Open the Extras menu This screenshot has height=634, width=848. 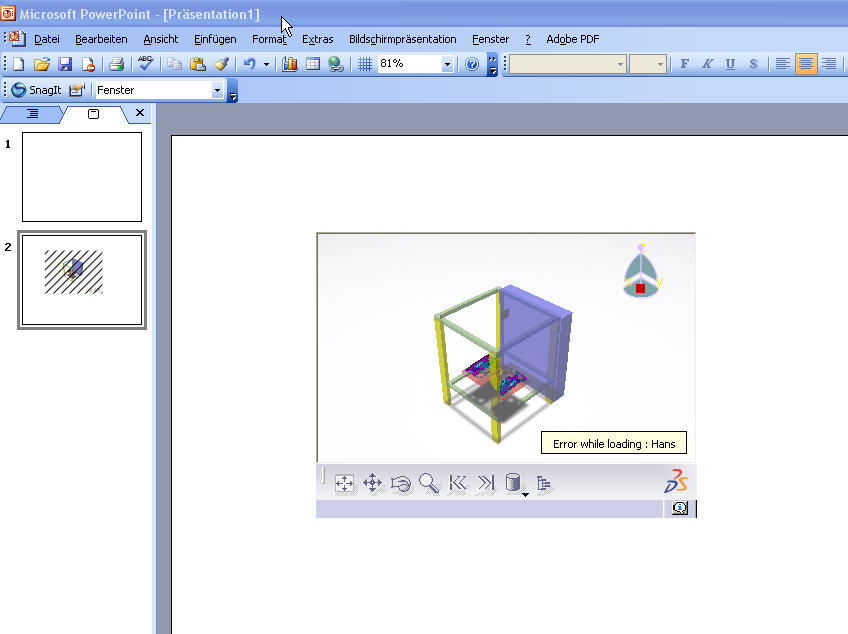pyautogui.click(x=317, y=39)
